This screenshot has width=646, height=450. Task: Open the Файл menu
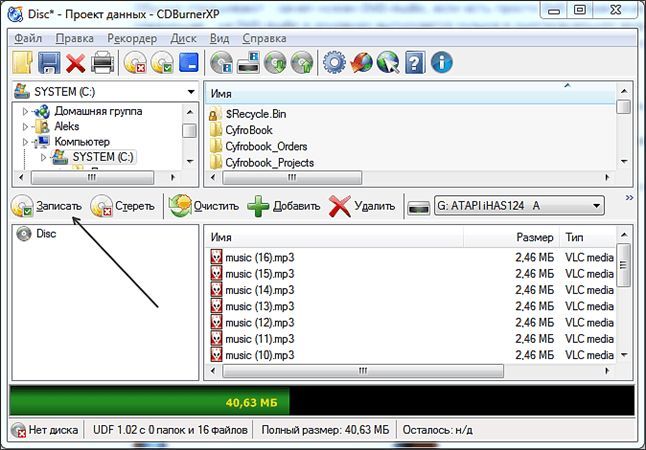tap(28, 38)
